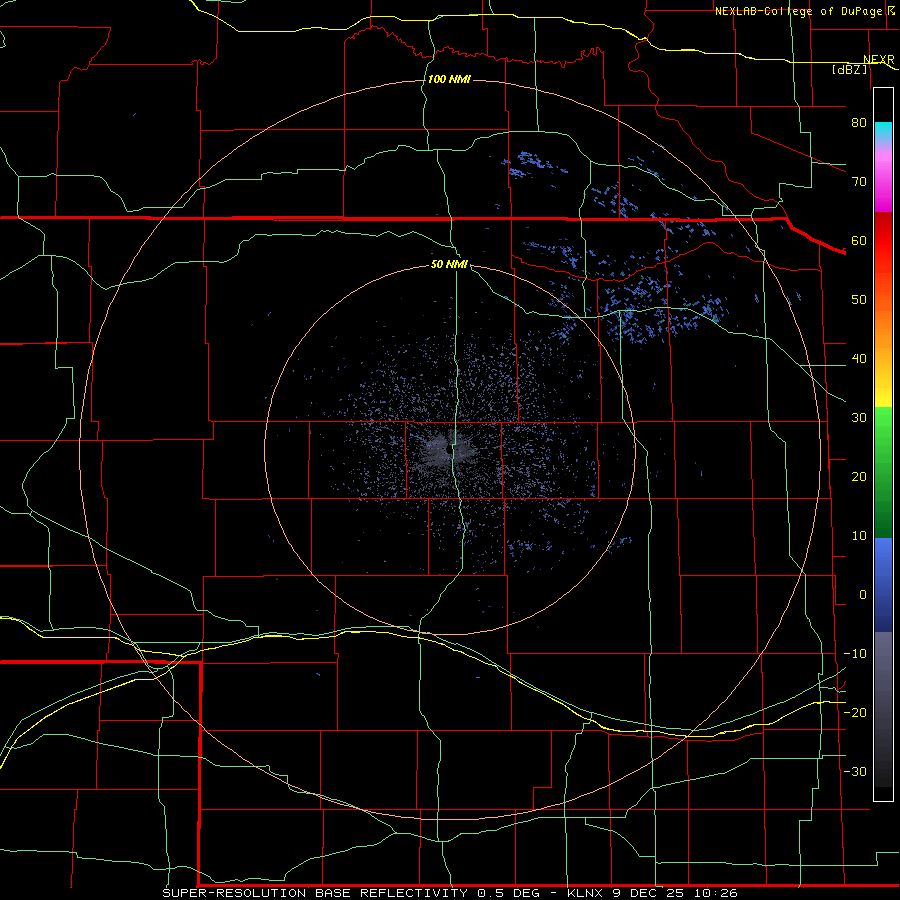
Task: Click the "[dBZ]" units label
Action: (850, 69)
